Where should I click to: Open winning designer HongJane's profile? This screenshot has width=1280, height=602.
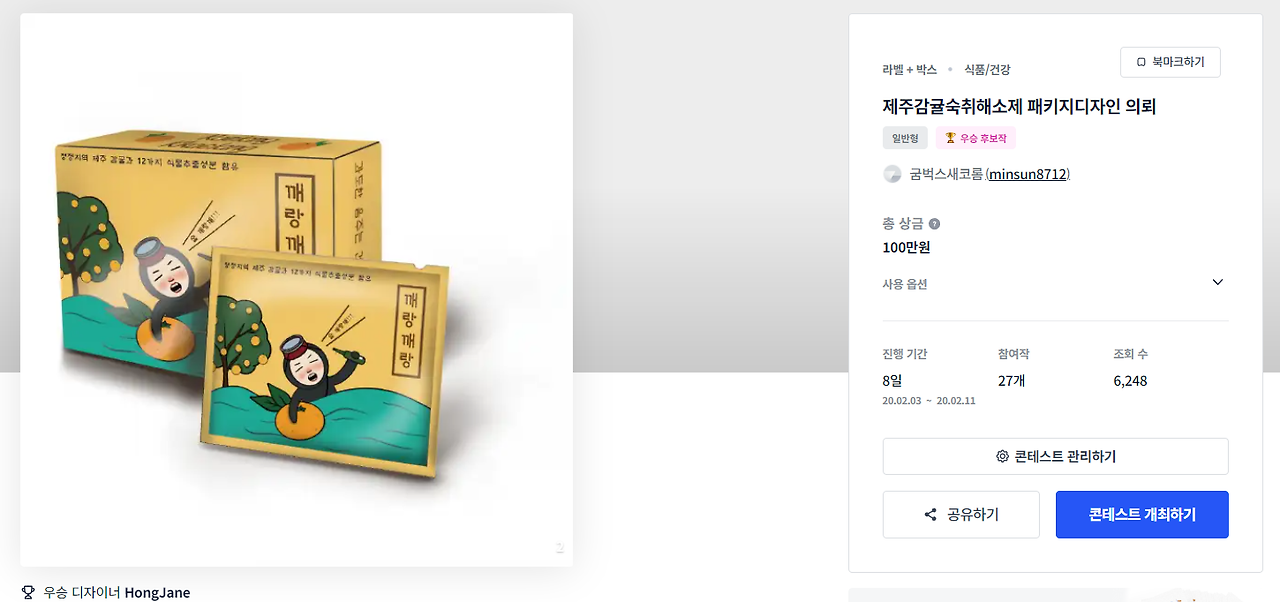click(157, 593)
